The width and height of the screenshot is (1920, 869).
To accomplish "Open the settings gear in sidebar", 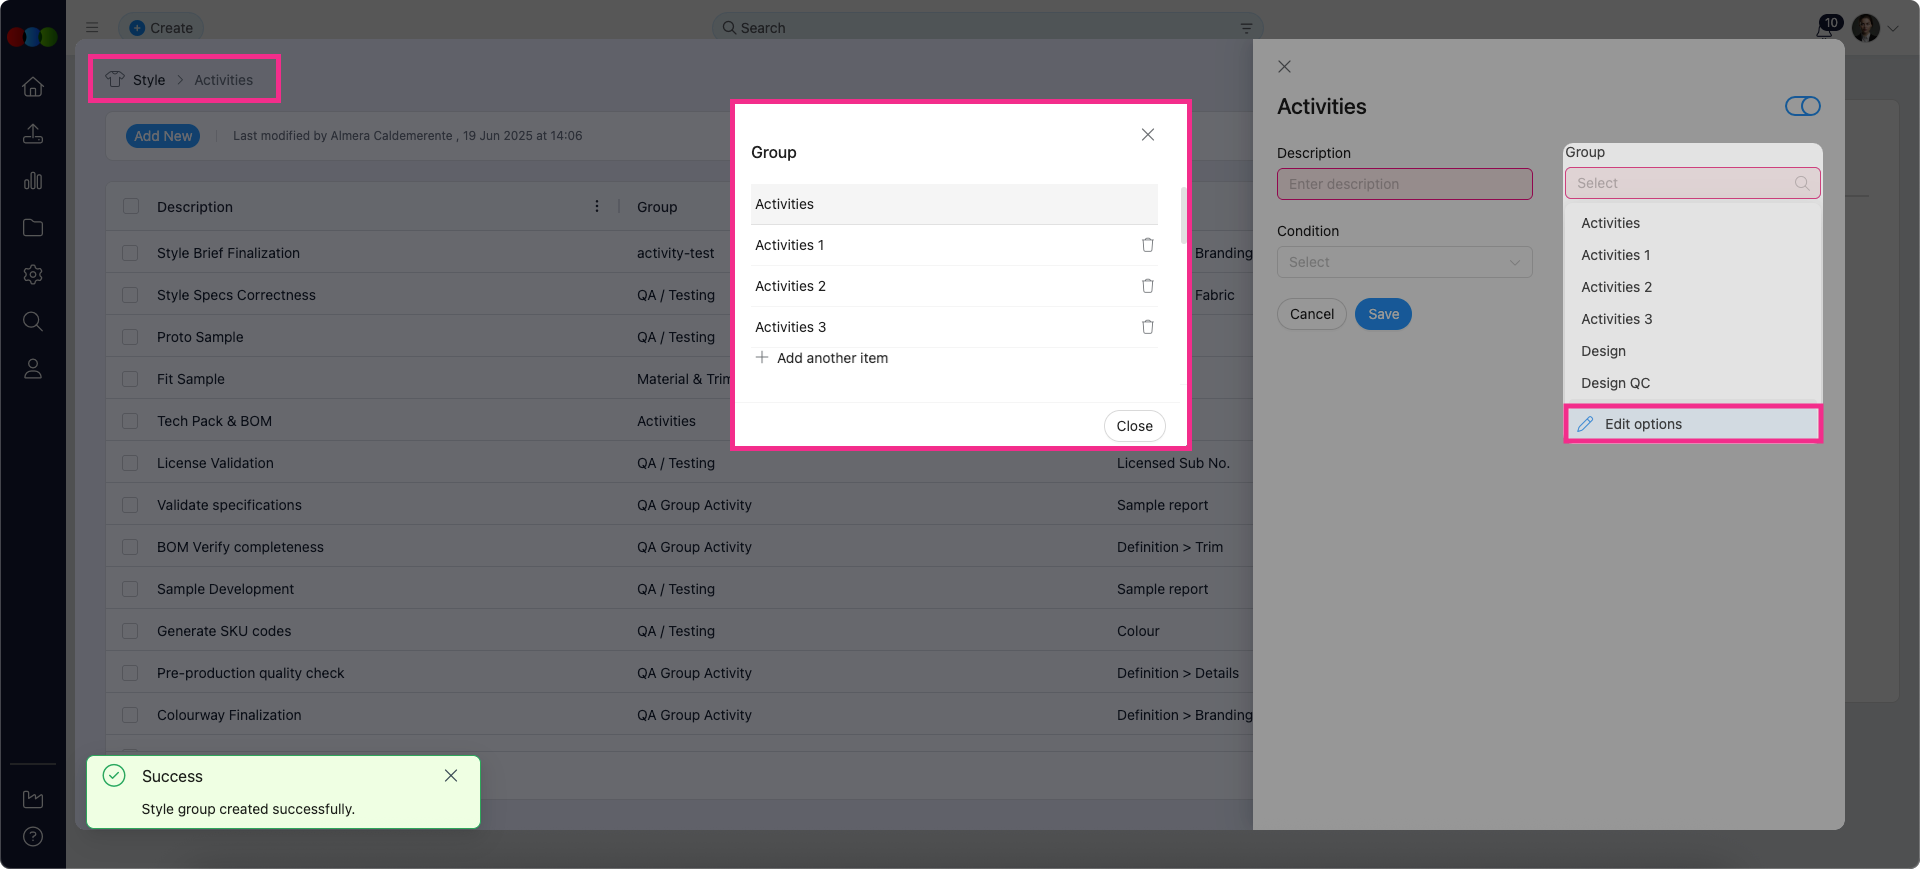I will point(33,274).
